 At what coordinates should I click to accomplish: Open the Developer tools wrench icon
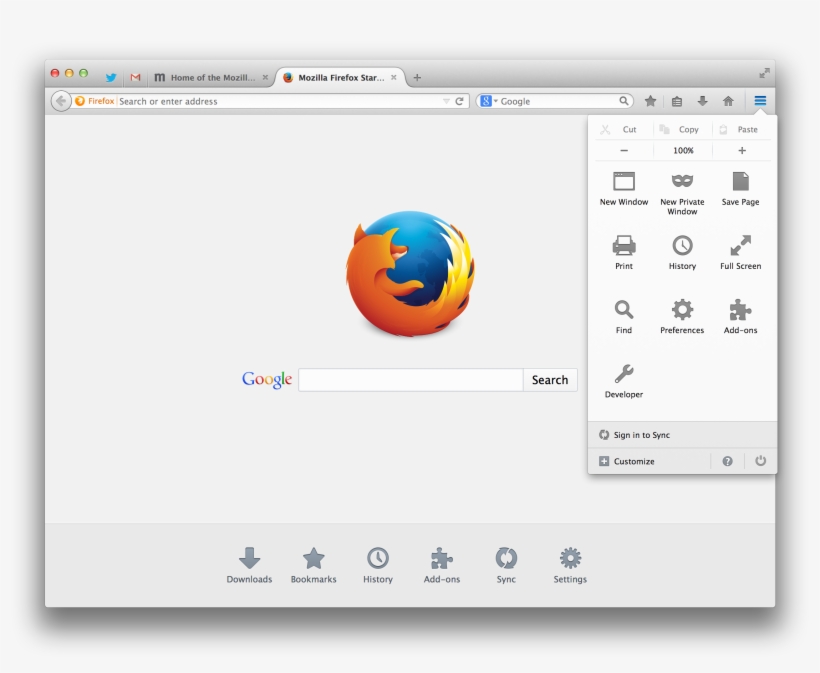(624, 374)
